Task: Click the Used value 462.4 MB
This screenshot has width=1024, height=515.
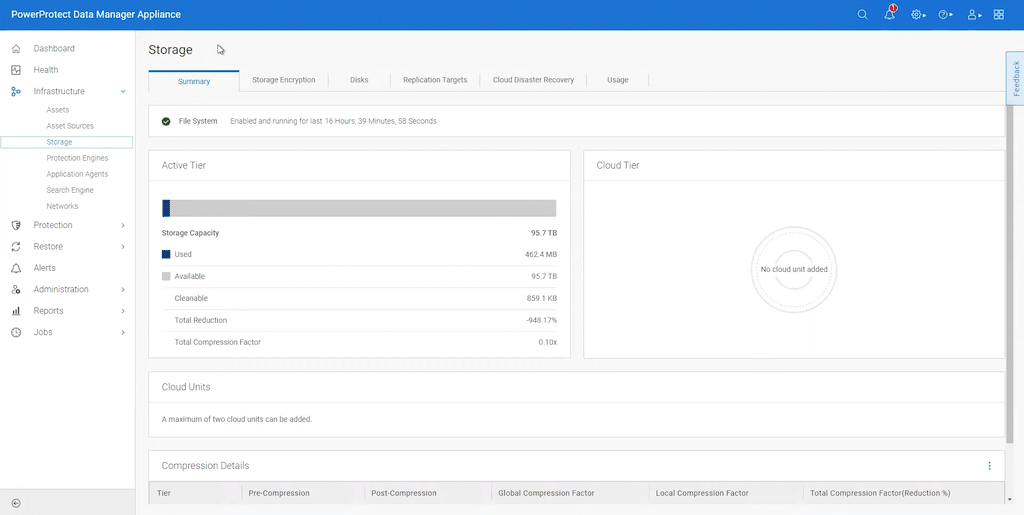Action: 541,255
